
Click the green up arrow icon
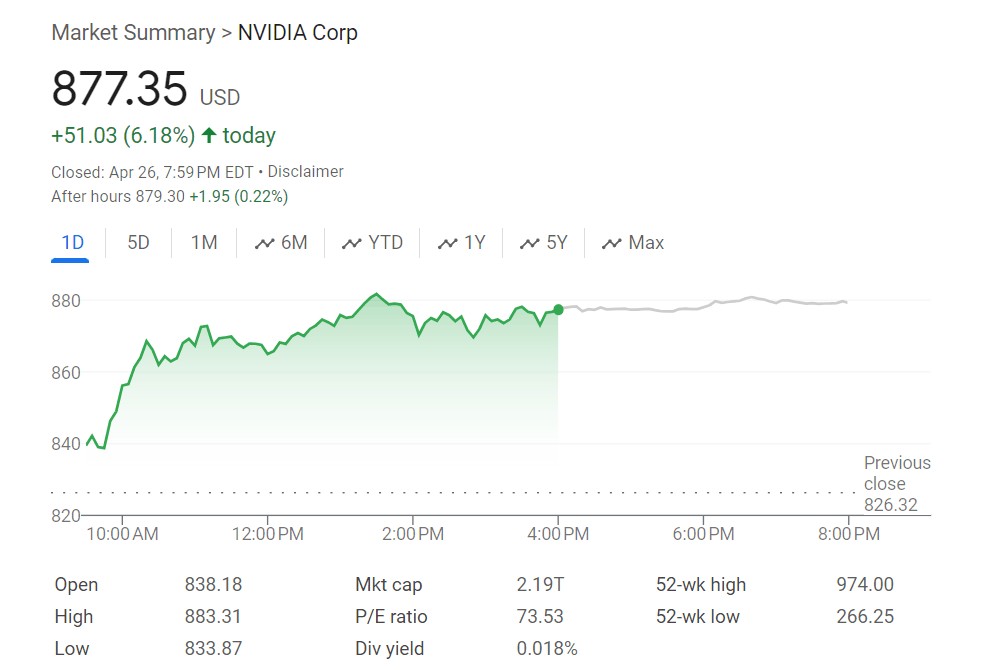(209, 135)
